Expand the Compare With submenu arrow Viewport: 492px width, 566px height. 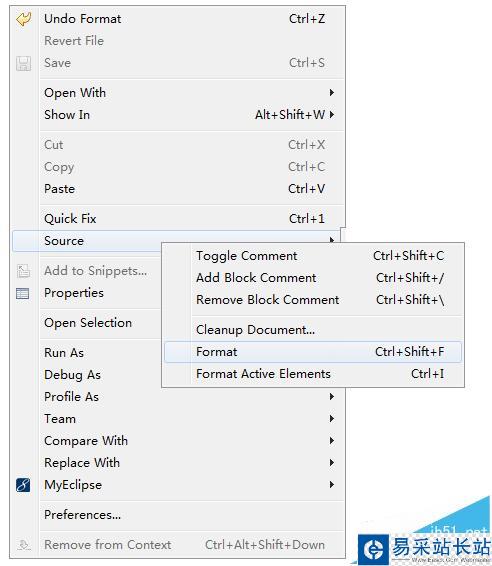click(x=332, y=440)
